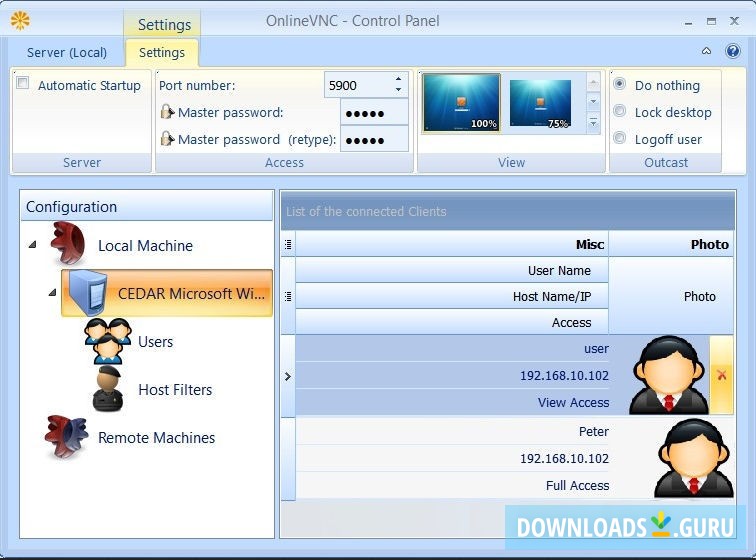
Task: Click the Photo column header
Action: (671, 244)
